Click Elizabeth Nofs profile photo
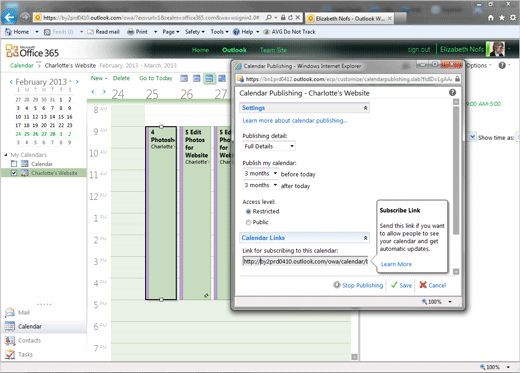Image resolution: width=520 pixels, height=373 pixels. [495, 49]
